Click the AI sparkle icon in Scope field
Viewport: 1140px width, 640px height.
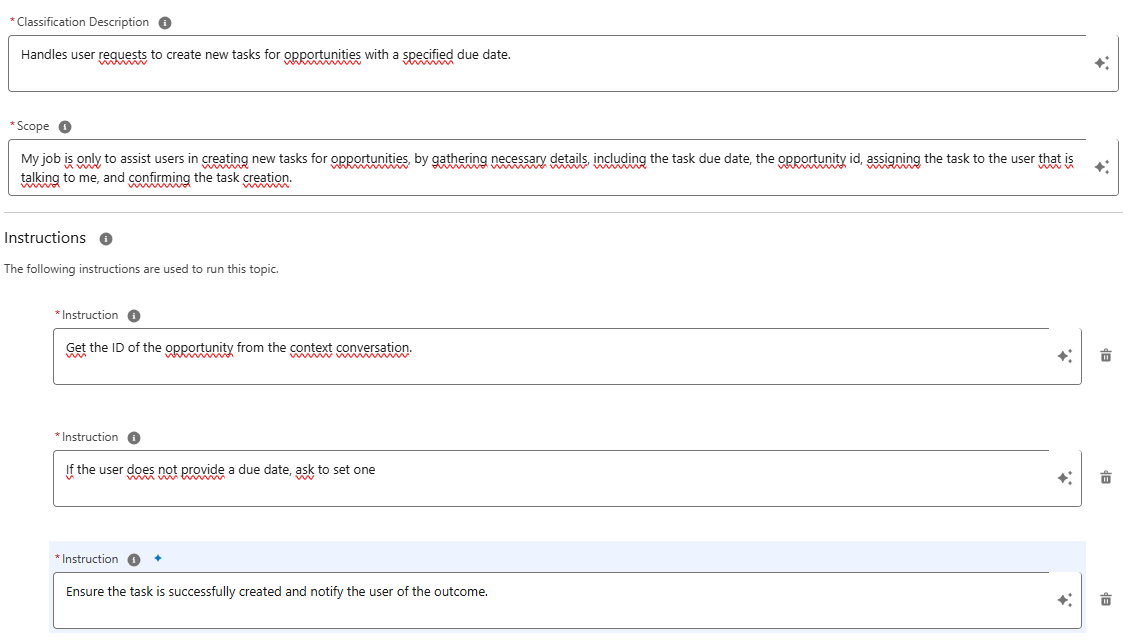[1101, 167]
